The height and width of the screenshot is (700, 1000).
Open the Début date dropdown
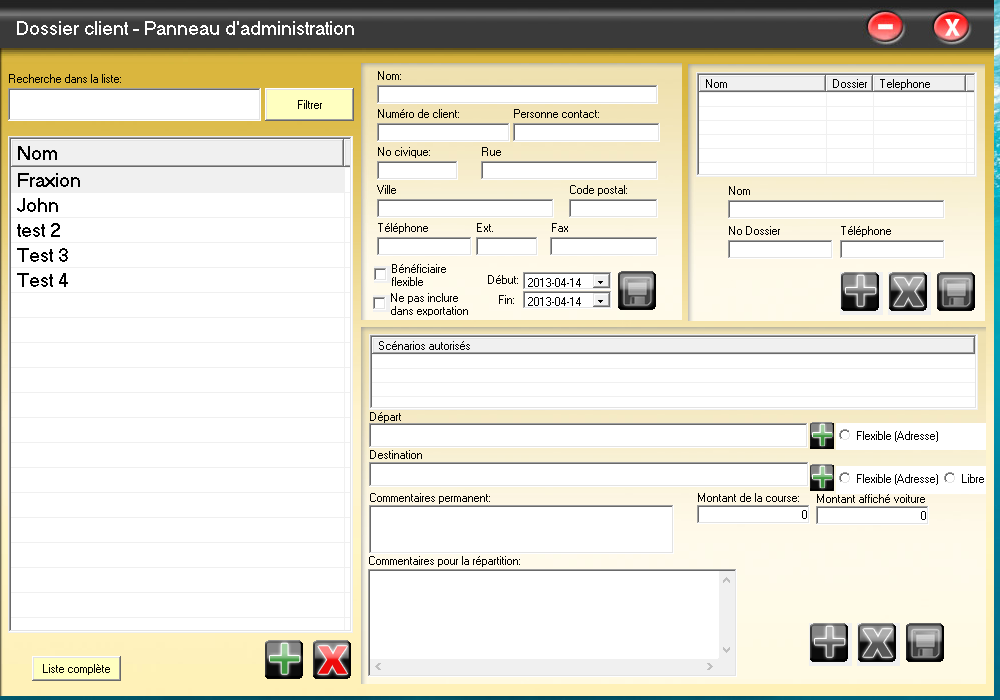point(601,281)
